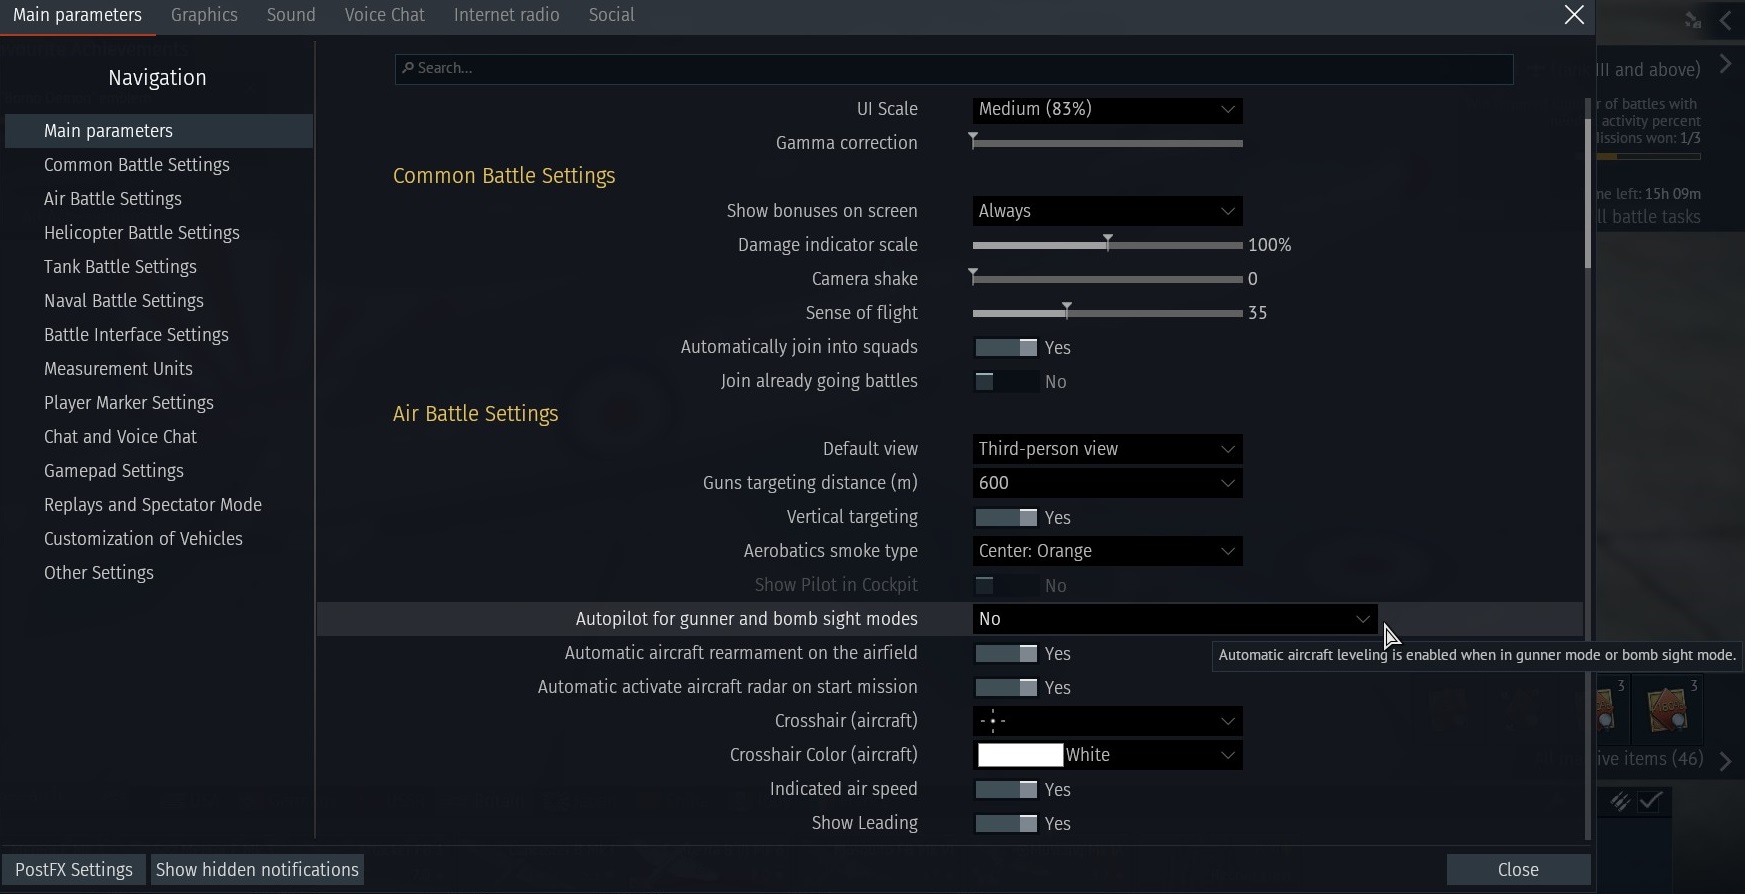Toggle Show Pilot in Cockpit
This screenshot has width=1745, height=894.
coord(1006,585)
